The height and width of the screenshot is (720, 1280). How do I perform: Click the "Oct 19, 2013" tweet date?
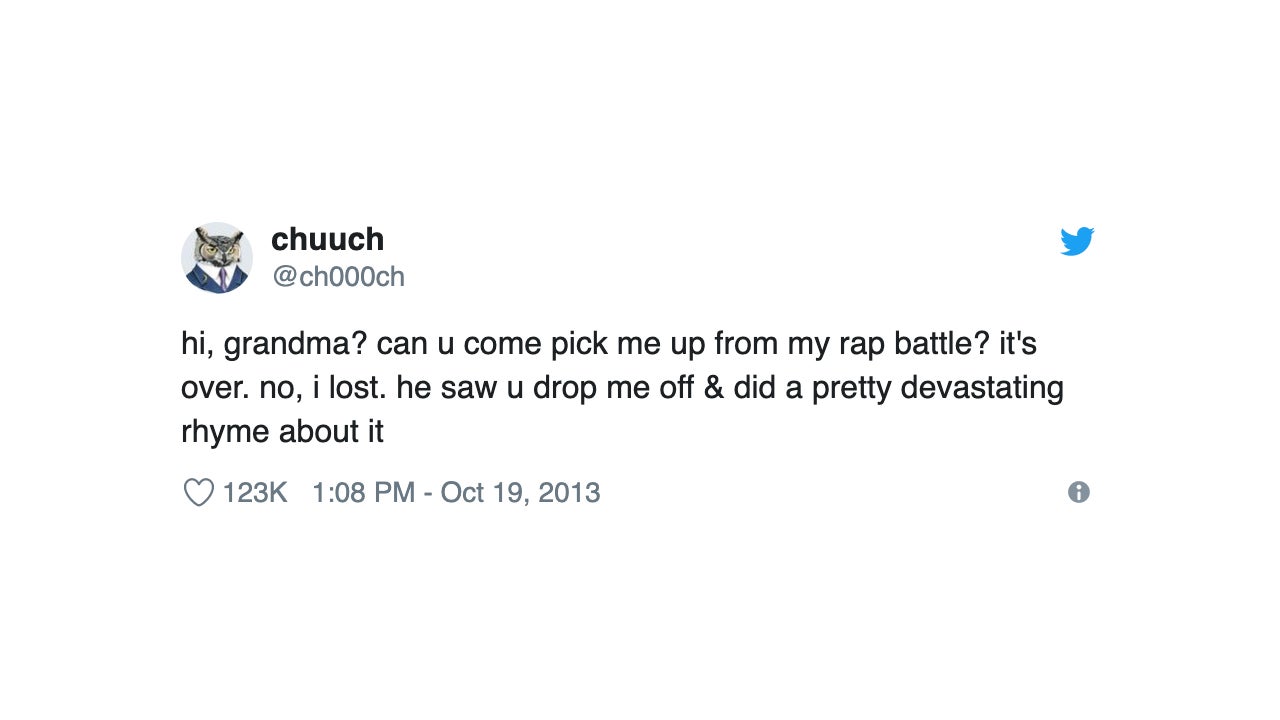[520, 492]
